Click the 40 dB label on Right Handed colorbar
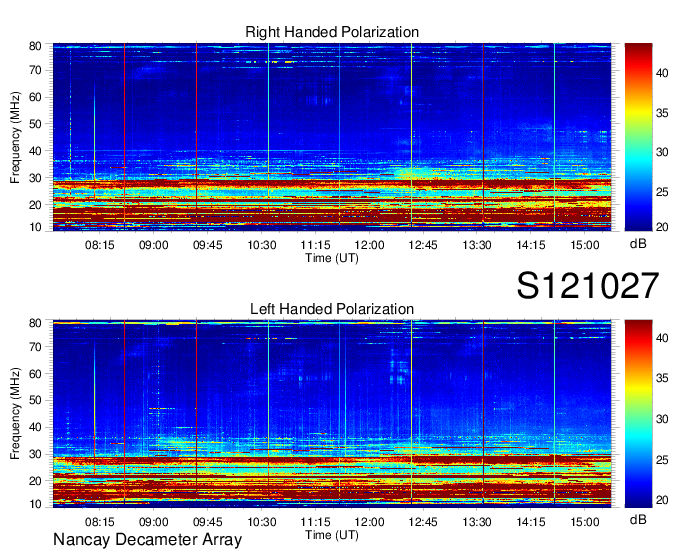680x552 pixels. [662, 74]
